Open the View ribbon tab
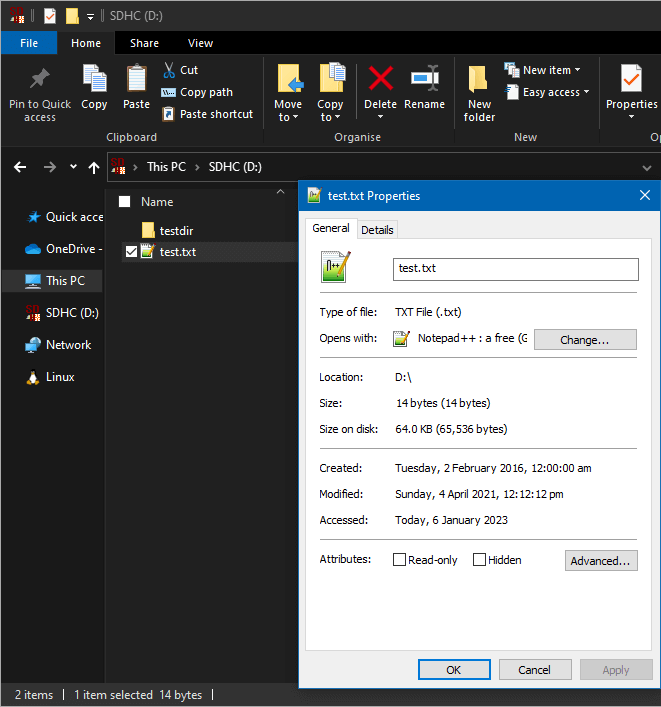The width and height of the screenshot is (661, 707). (x=200, y=43)
